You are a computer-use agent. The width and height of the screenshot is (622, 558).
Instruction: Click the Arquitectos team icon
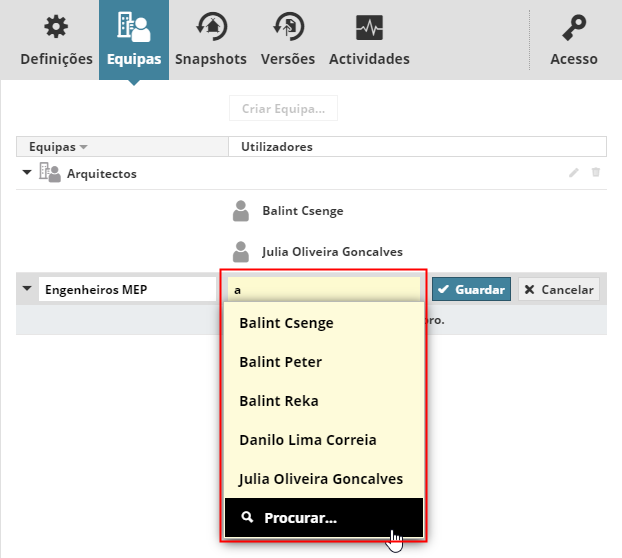(x=50, y=173)
